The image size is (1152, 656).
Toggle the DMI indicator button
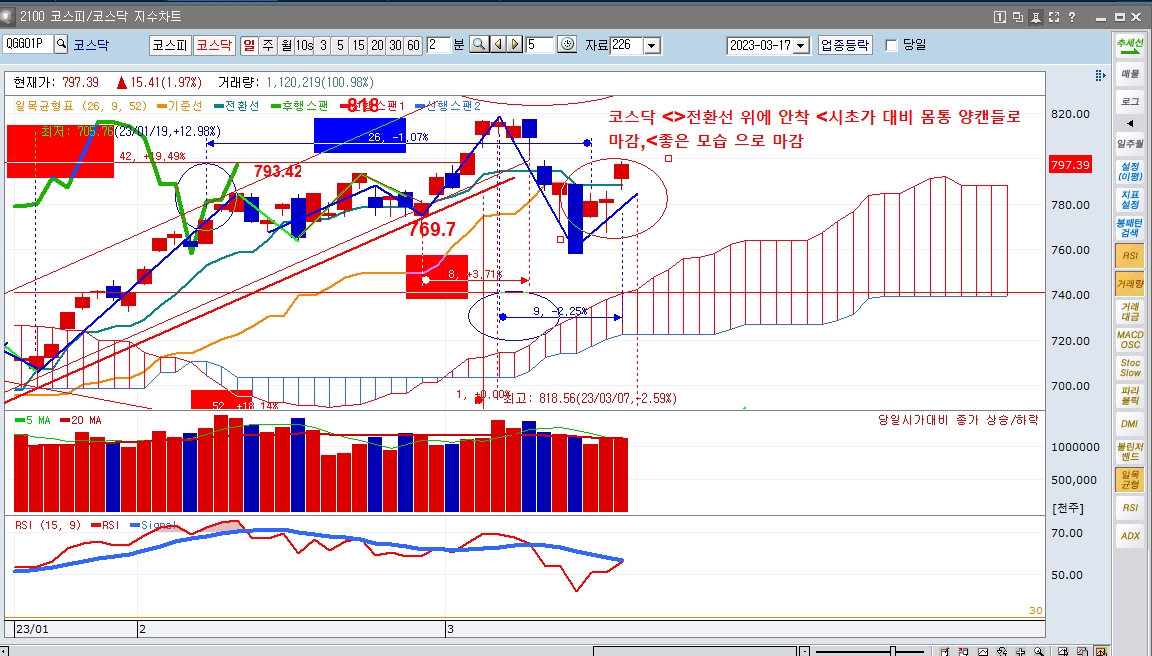1130,424
